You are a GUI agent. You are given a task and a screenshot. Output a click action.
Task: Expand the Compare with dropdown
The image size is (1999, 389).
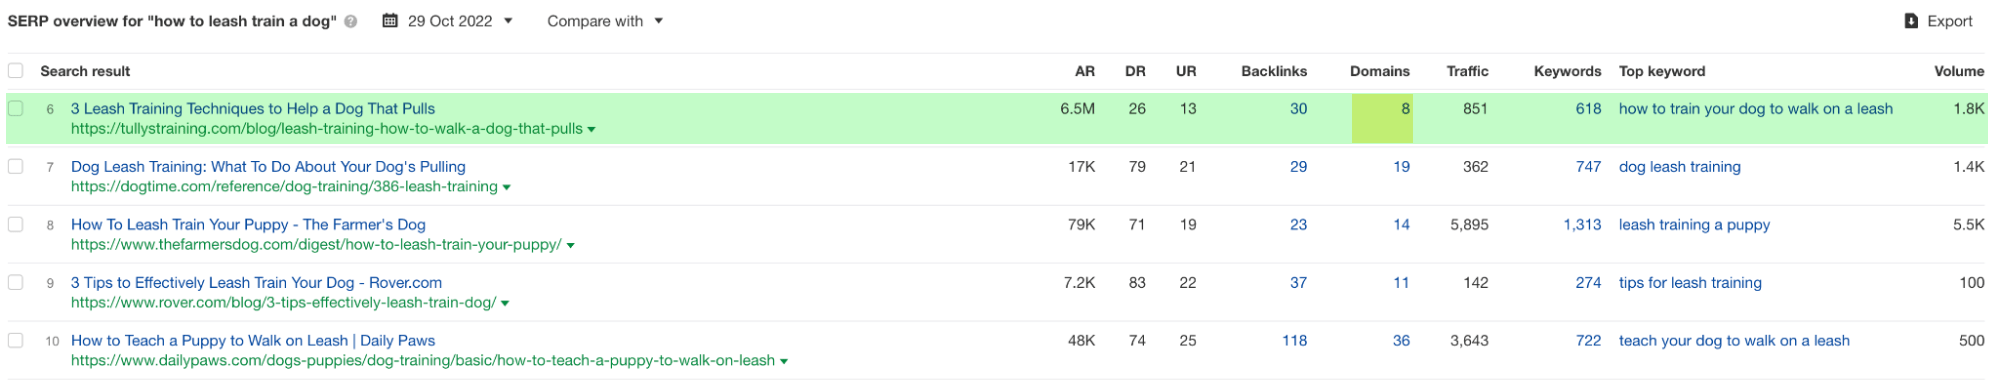[x=605, y=21]
